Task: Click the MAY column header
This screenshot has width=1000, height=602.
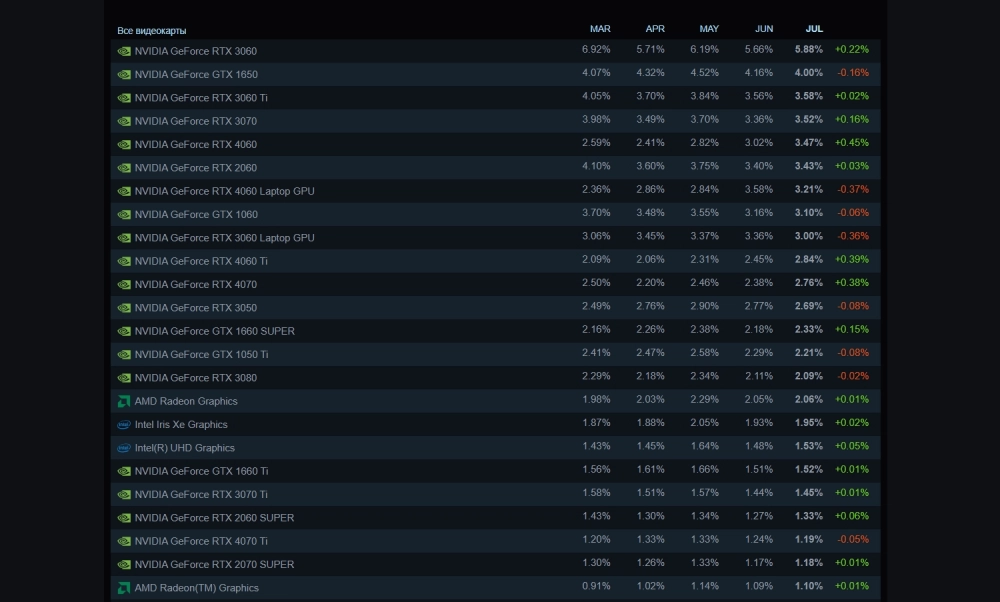Action: click(709, 29)
